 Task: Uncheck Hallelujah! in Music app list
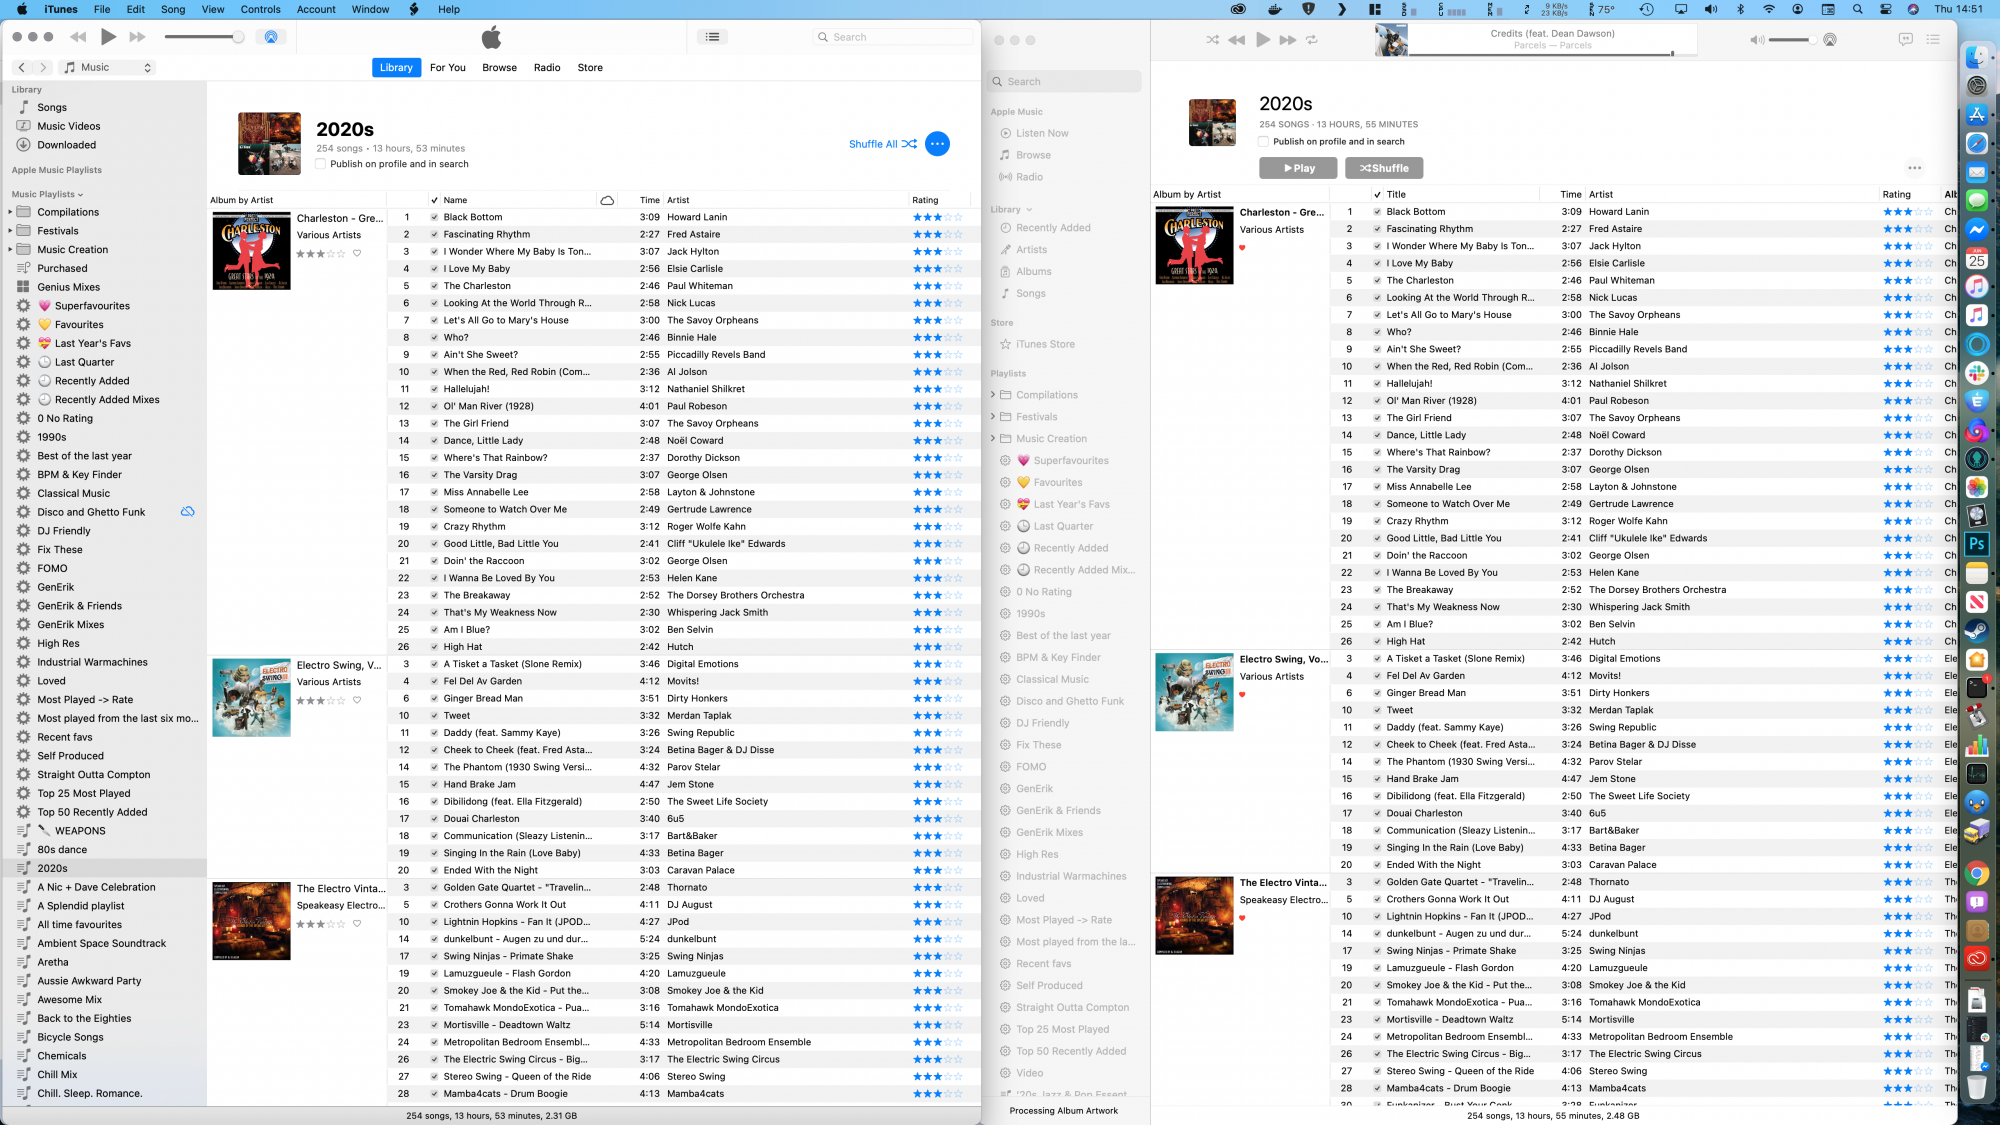tap(1377, 384)
